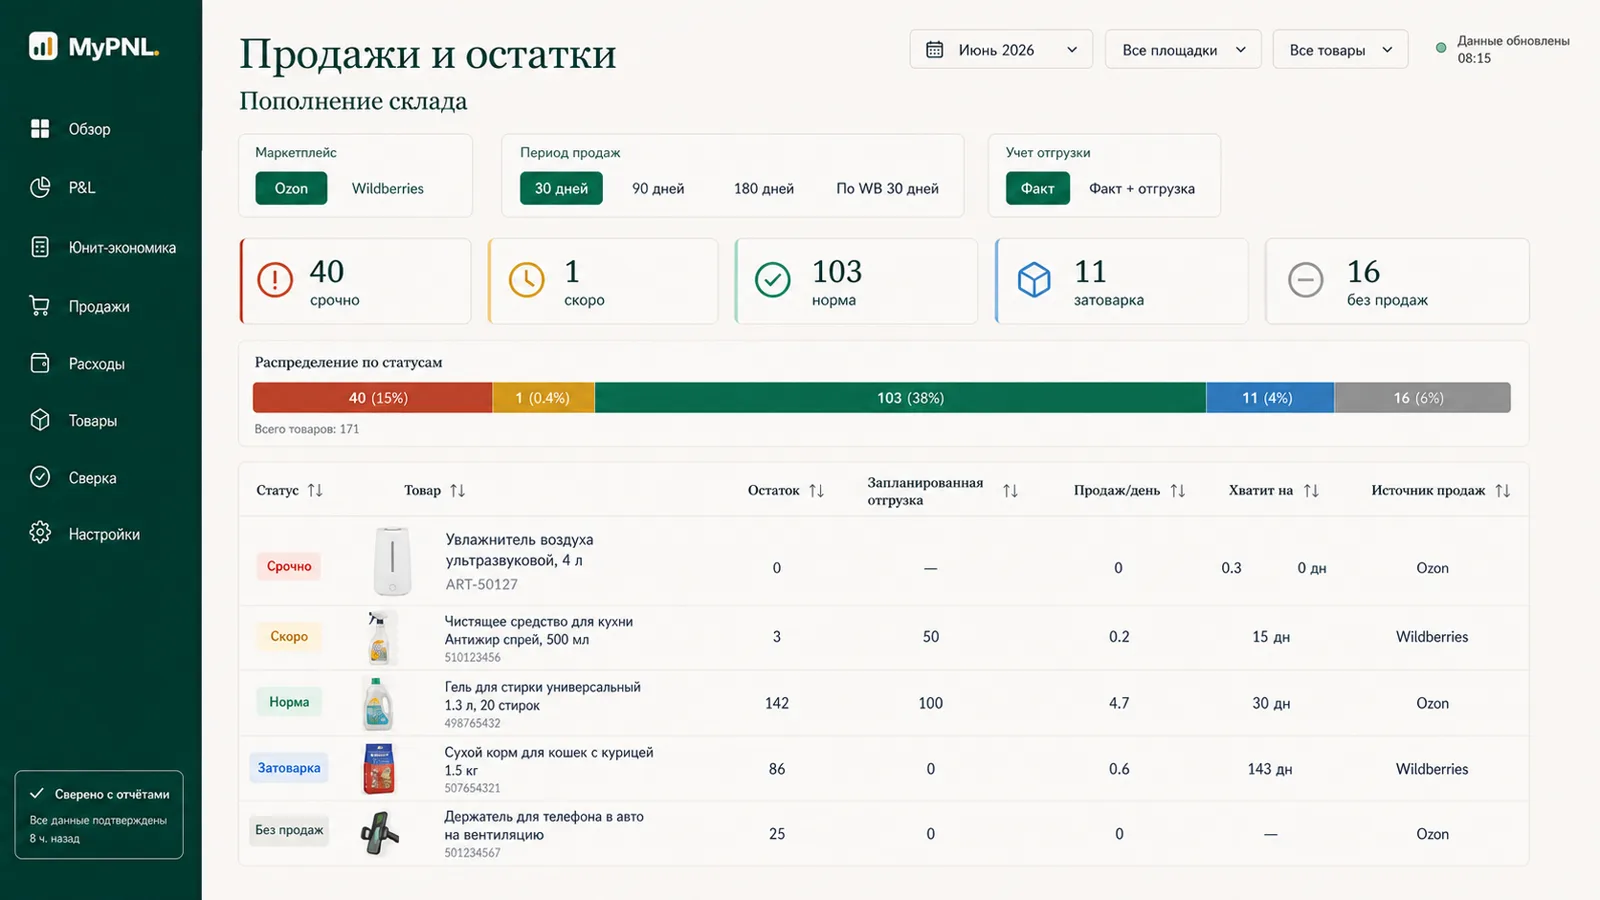Go to Обзор menu item

coord(89,129)
